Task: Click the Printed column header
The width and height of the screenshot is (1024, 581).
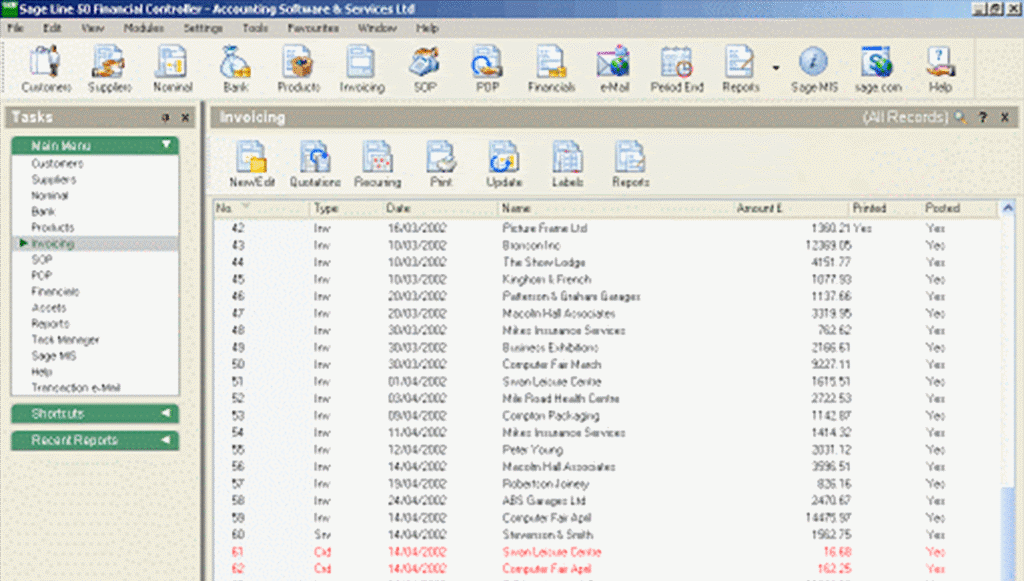Action: [885, 208]
